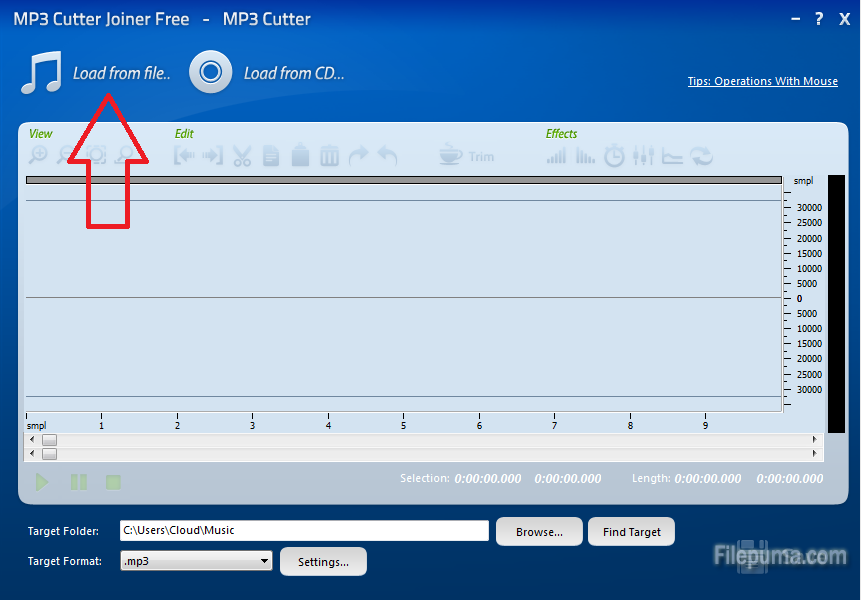861x600 pixels.
Task: Apply the Fade In effect
Action: tap(556, 155)
